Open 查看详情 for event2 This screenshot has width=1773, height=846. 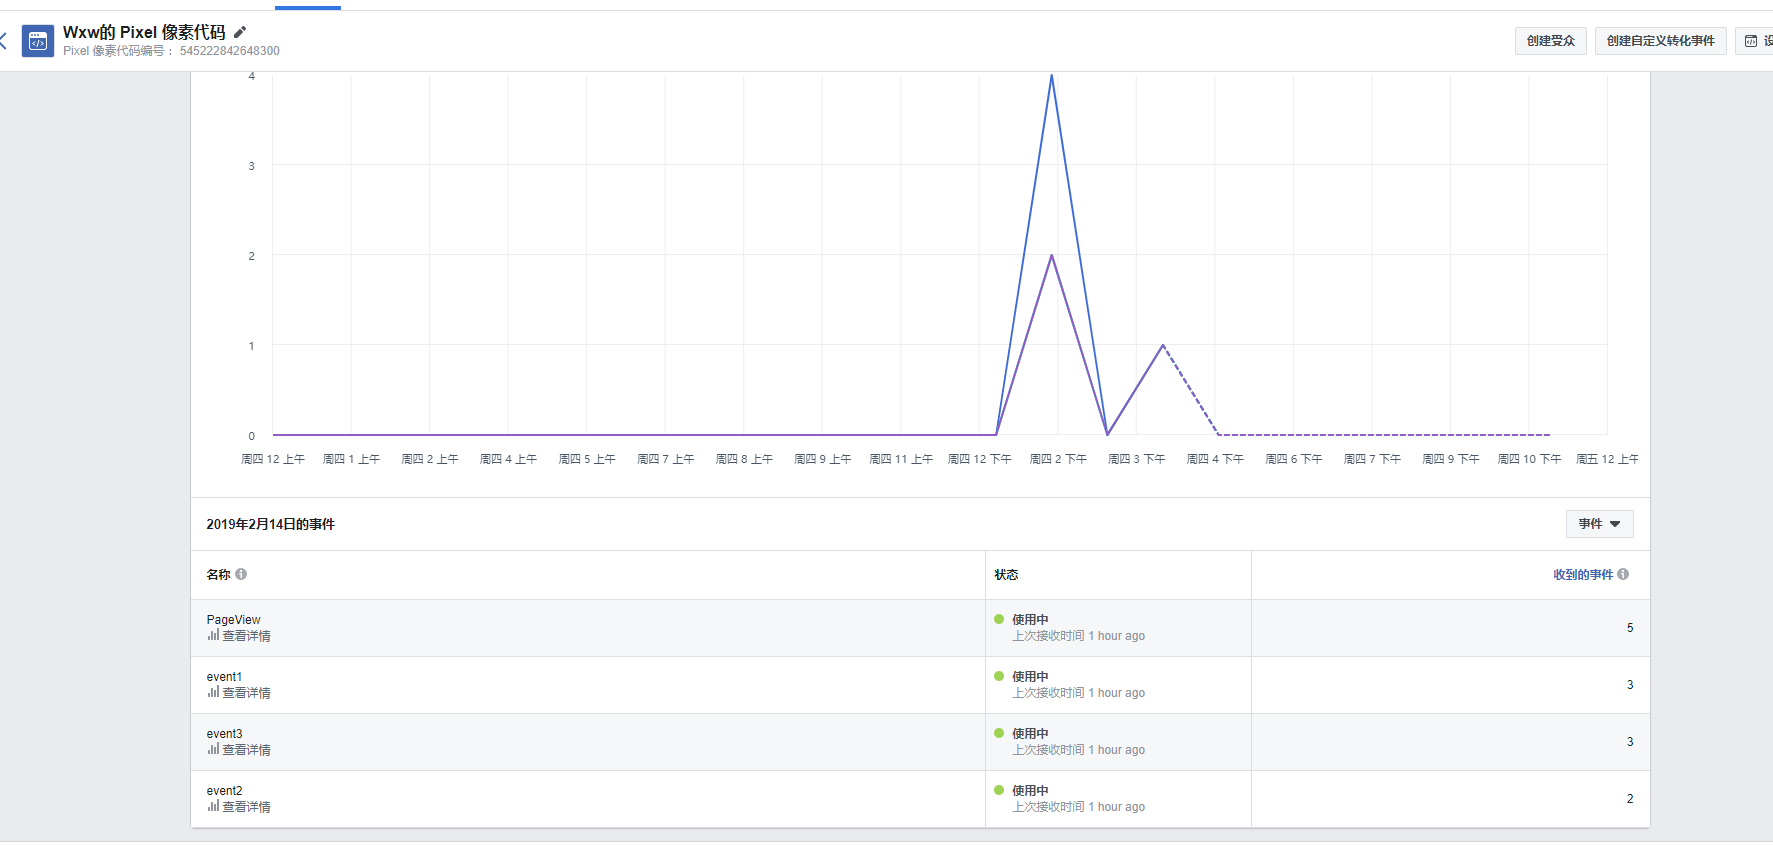[246, 807]
